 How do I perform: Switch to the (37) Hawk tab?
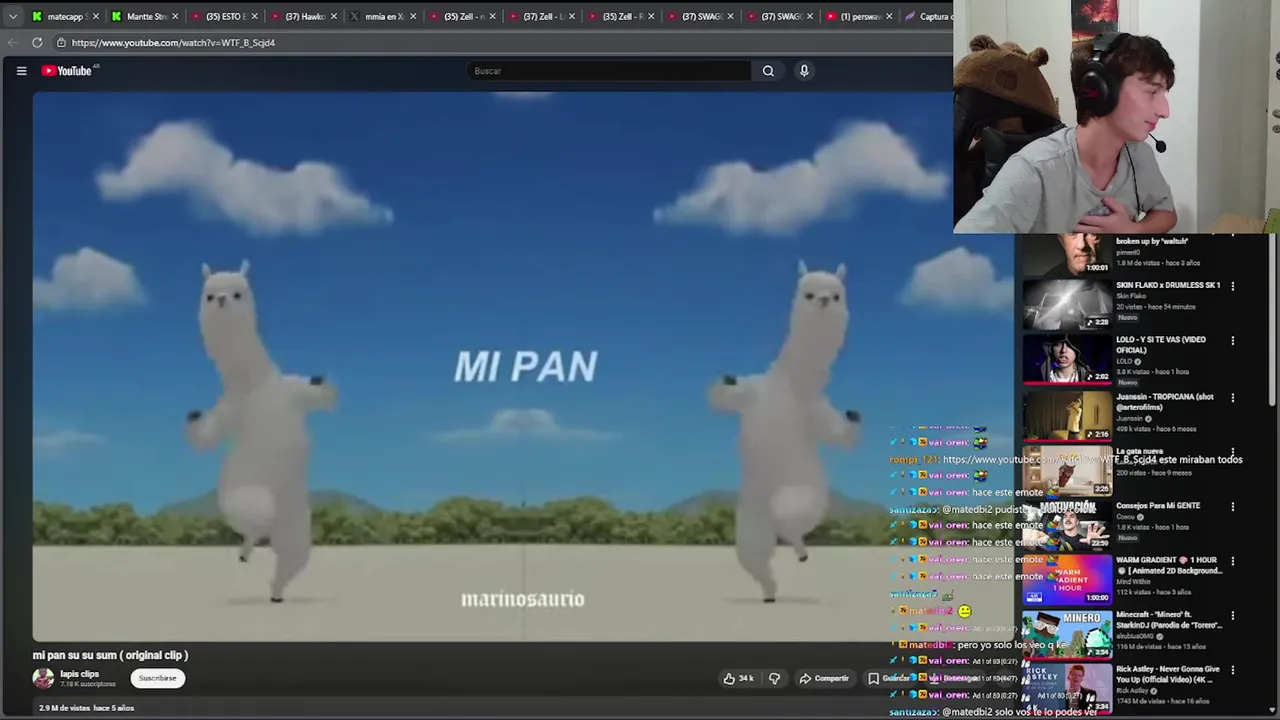[x=304, y=16]
